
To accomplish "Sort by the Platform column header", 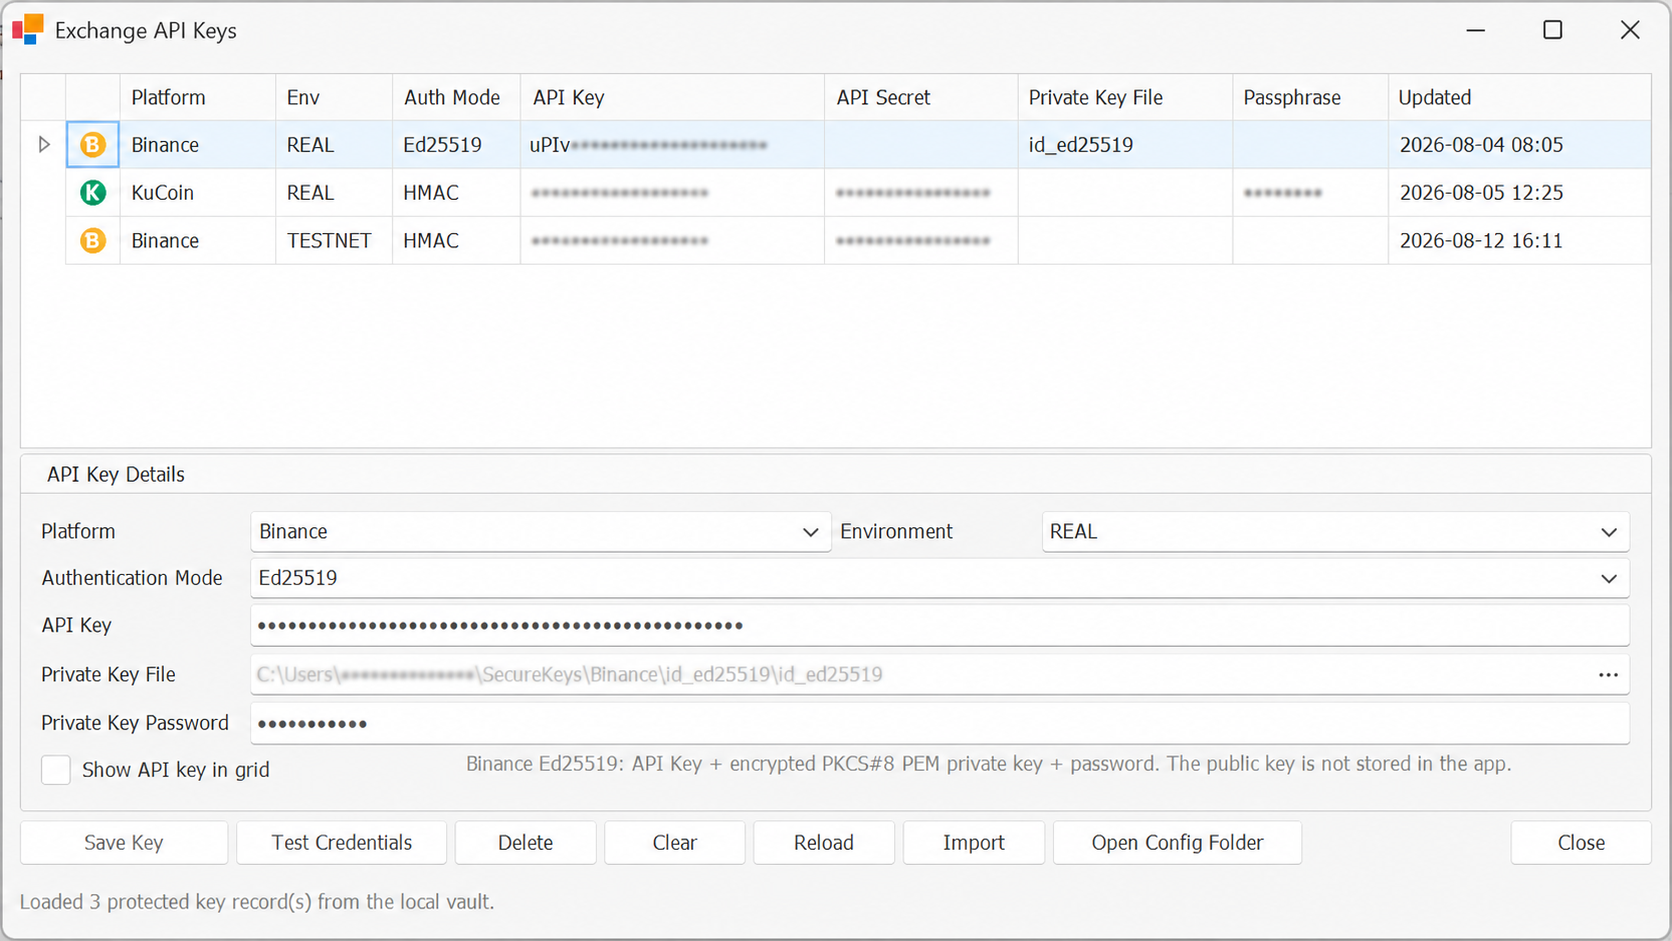I will pos(198,98).
